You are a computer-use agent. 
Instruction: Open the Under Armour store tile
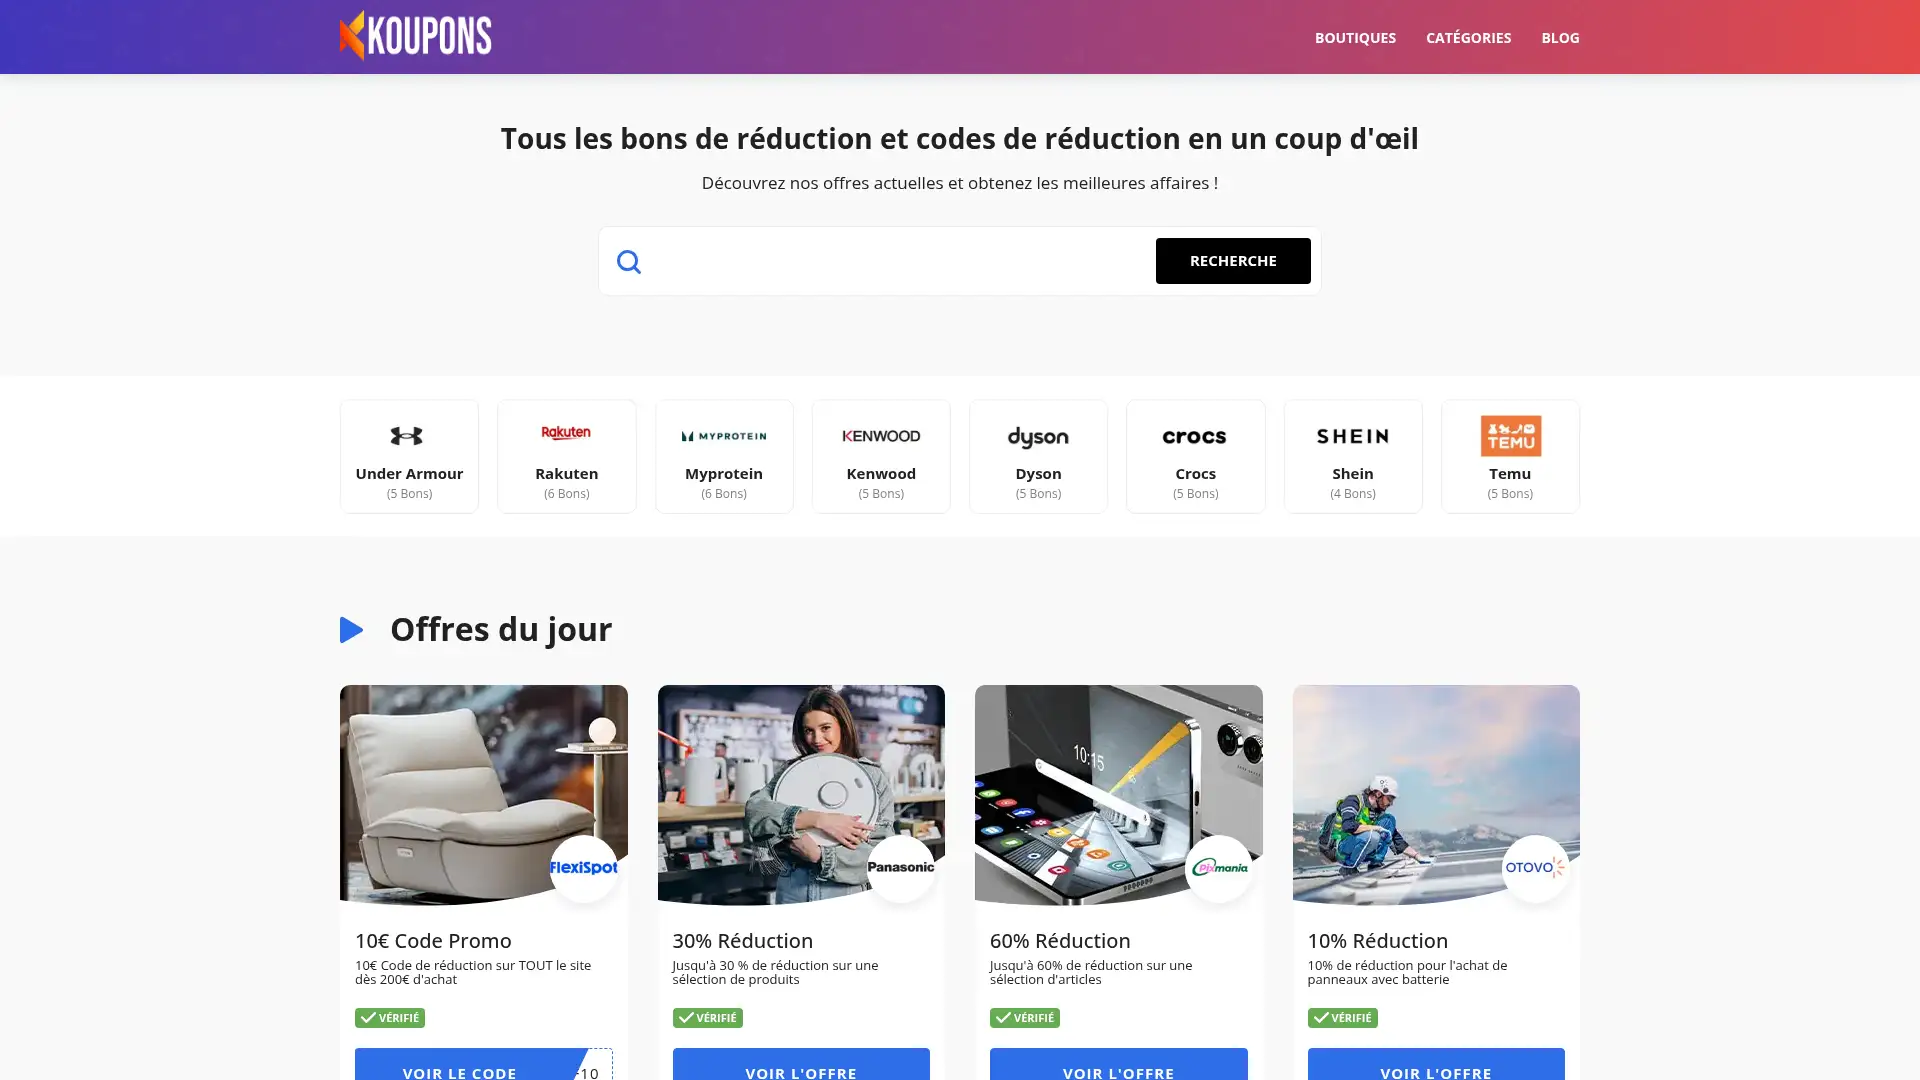409,456
